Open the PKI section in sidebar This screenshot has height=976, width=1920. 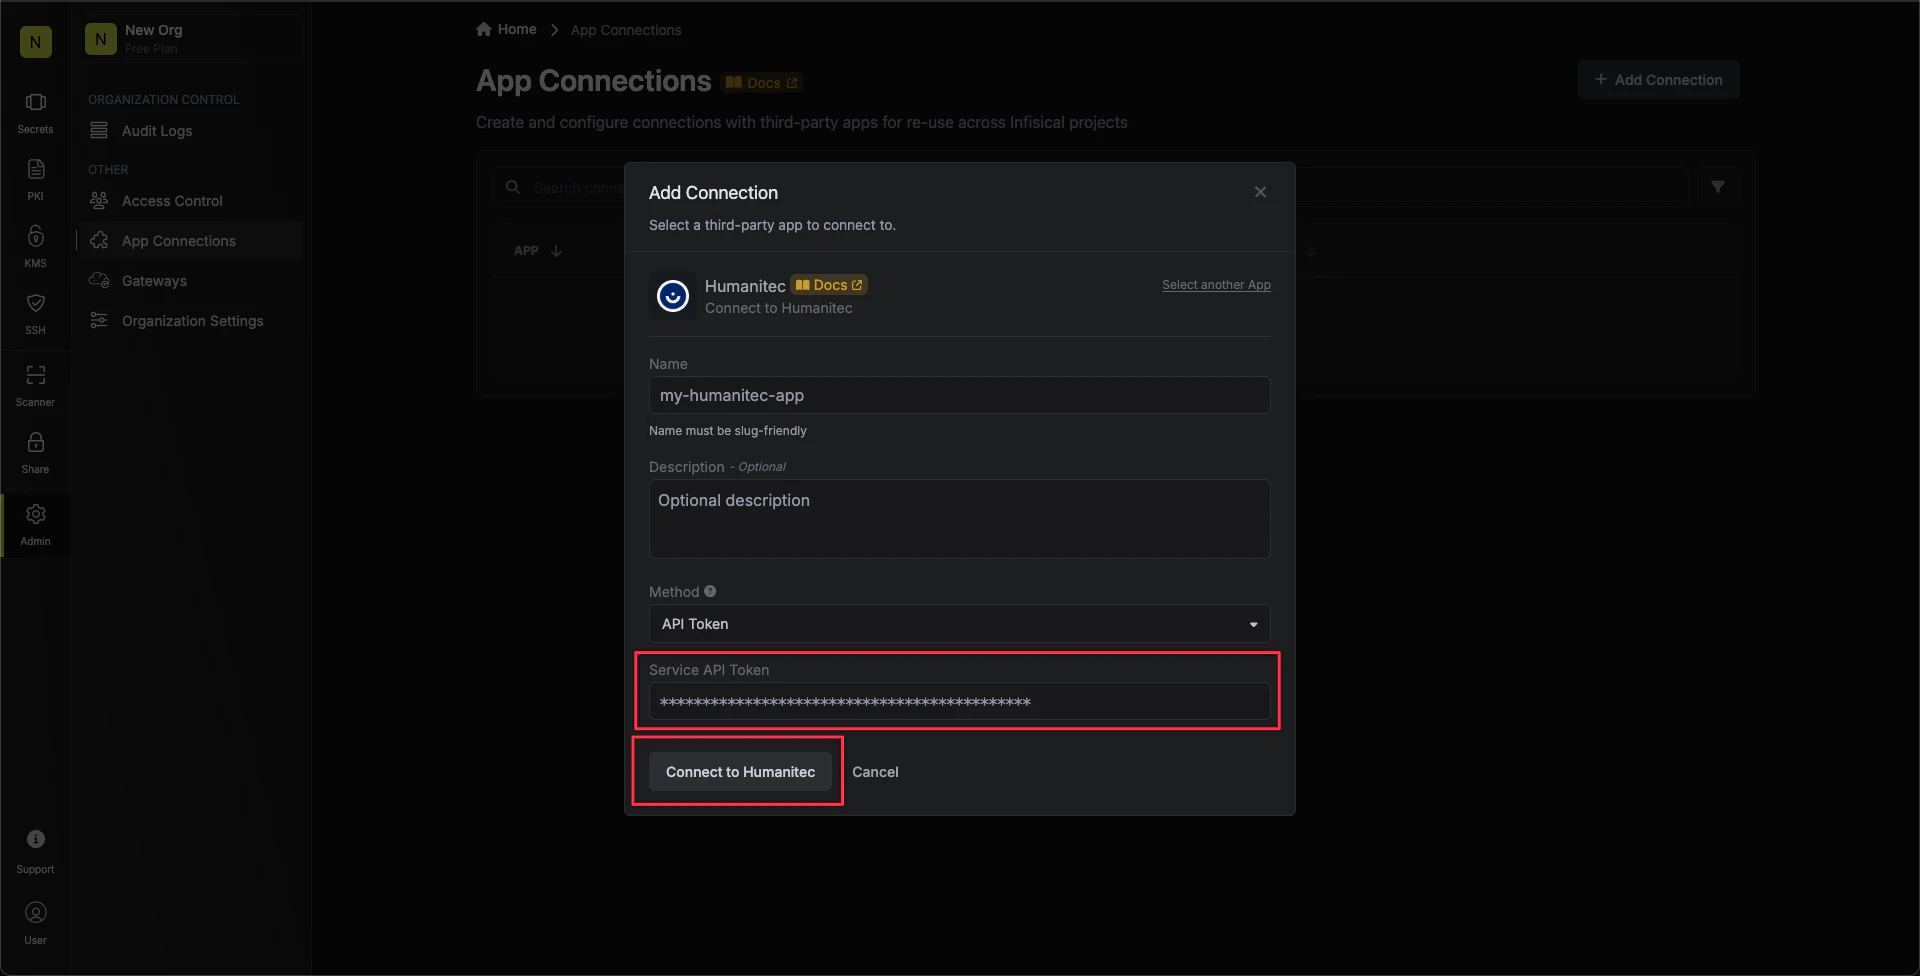click(x=35, y=180)
